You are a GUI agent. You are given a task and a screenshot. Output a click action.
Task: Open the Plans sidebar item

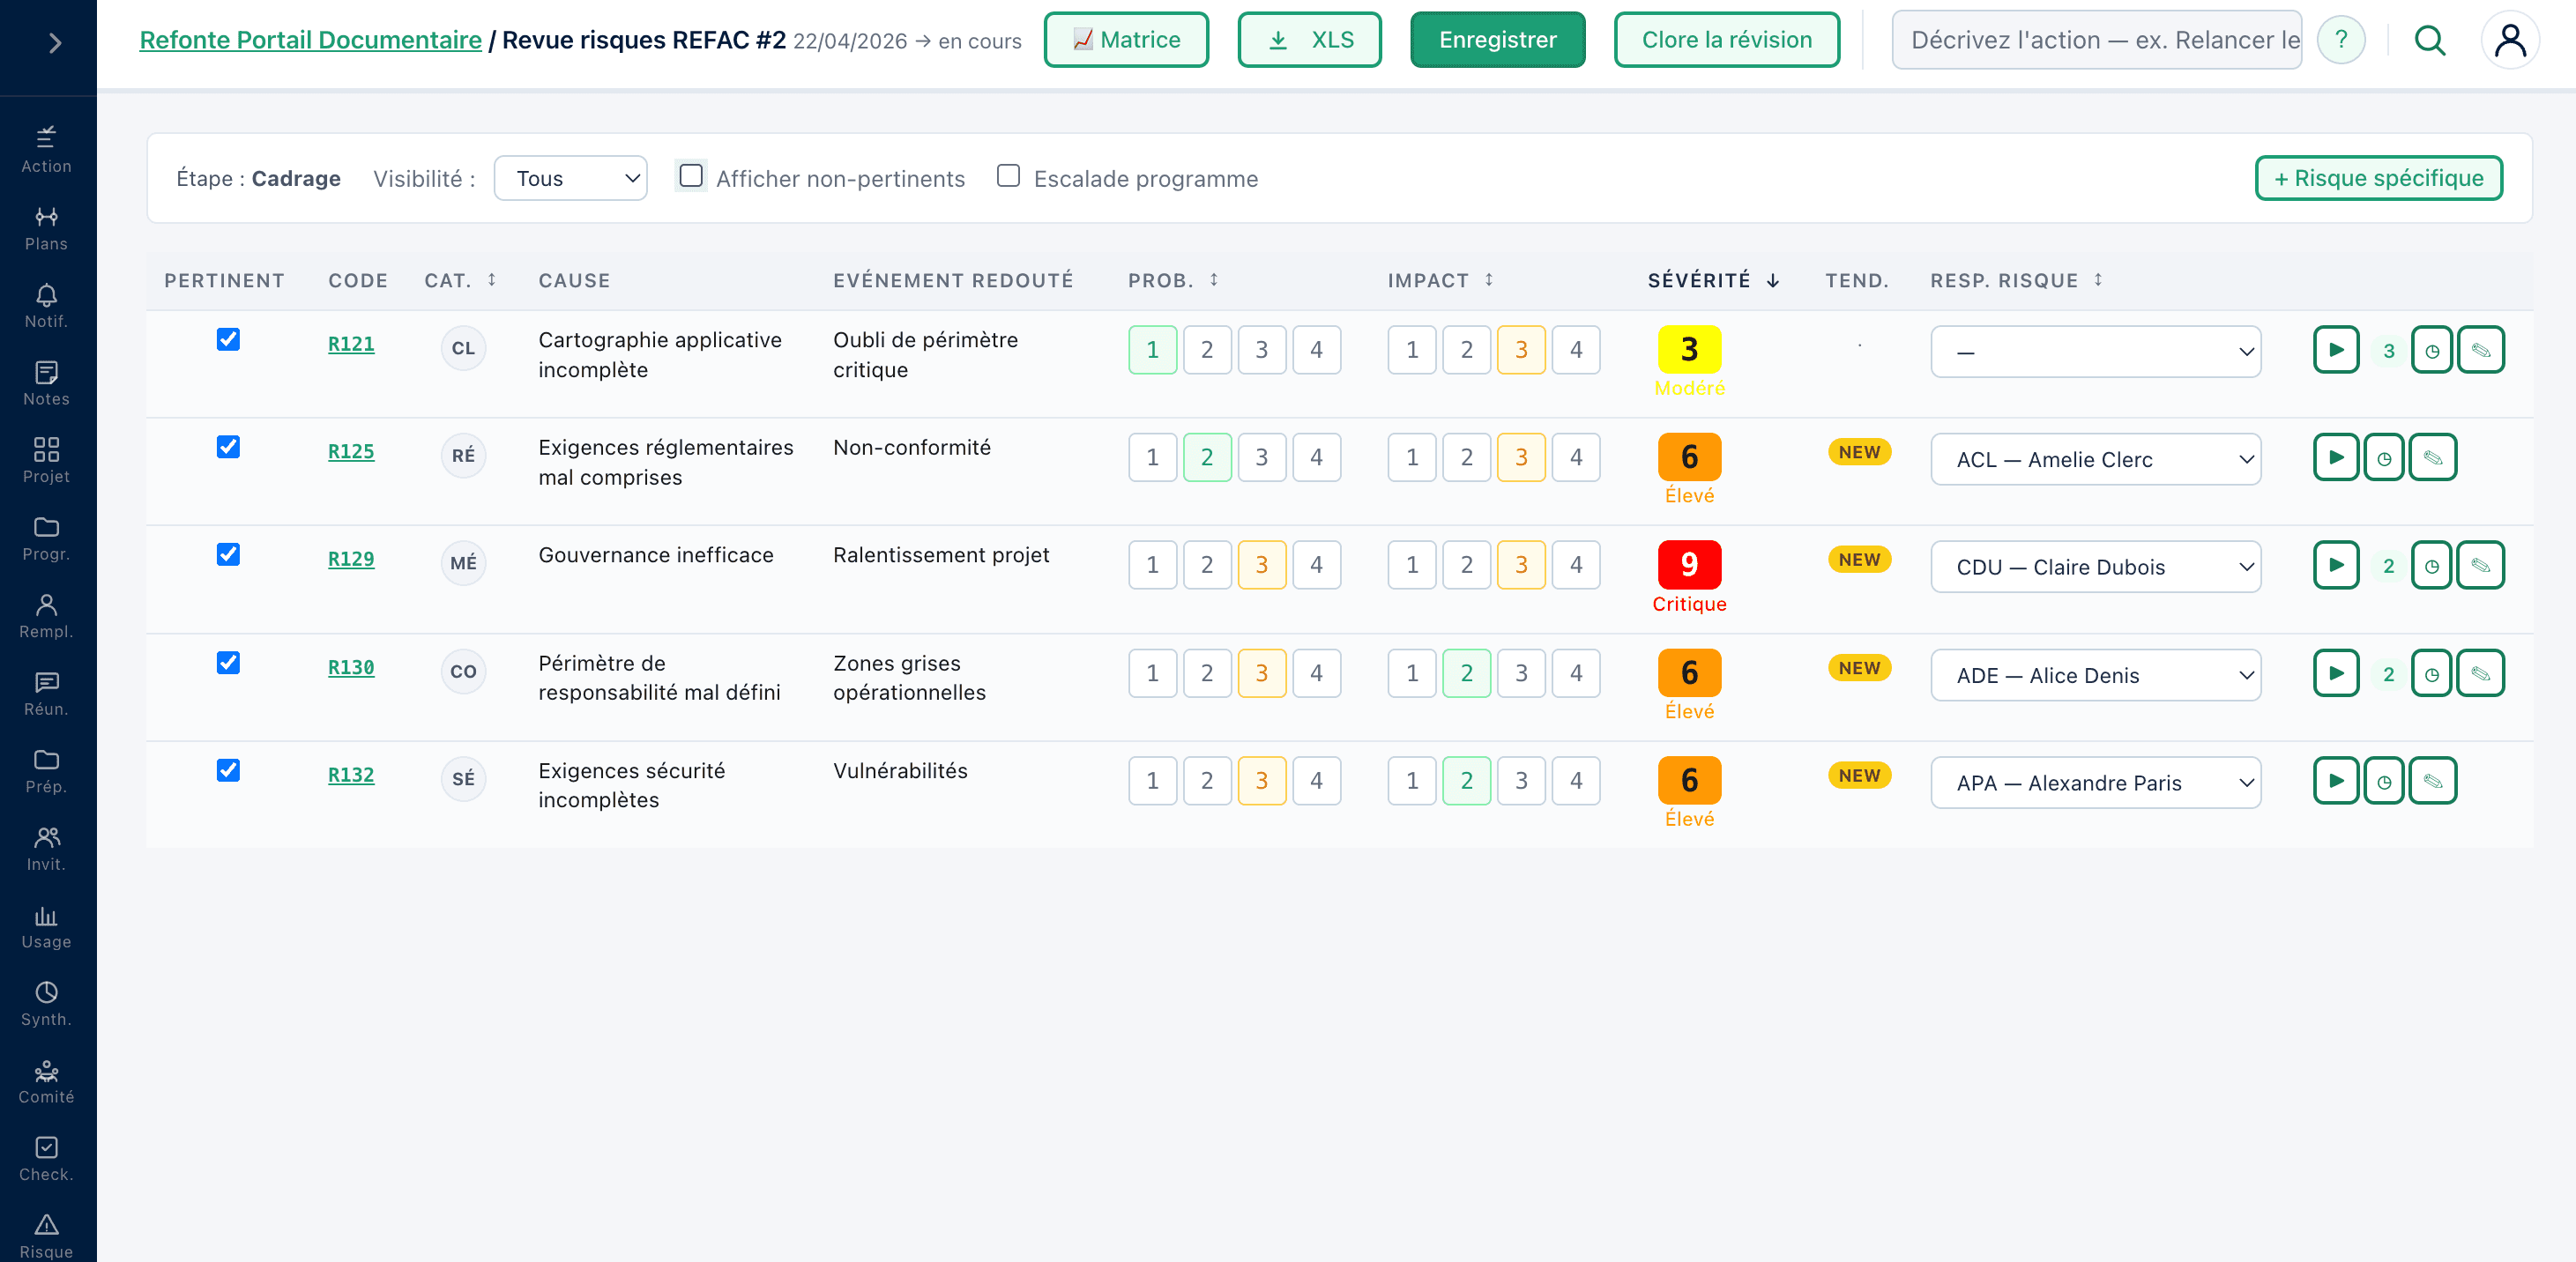pyautogui.click(x=47, y=228)
